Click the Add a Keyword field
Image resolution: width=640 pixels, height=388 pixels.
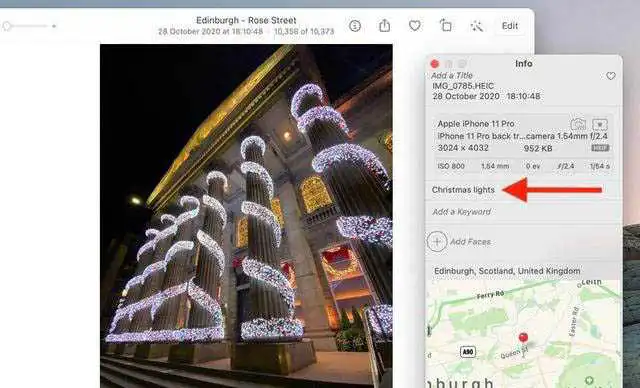point(461,212)
